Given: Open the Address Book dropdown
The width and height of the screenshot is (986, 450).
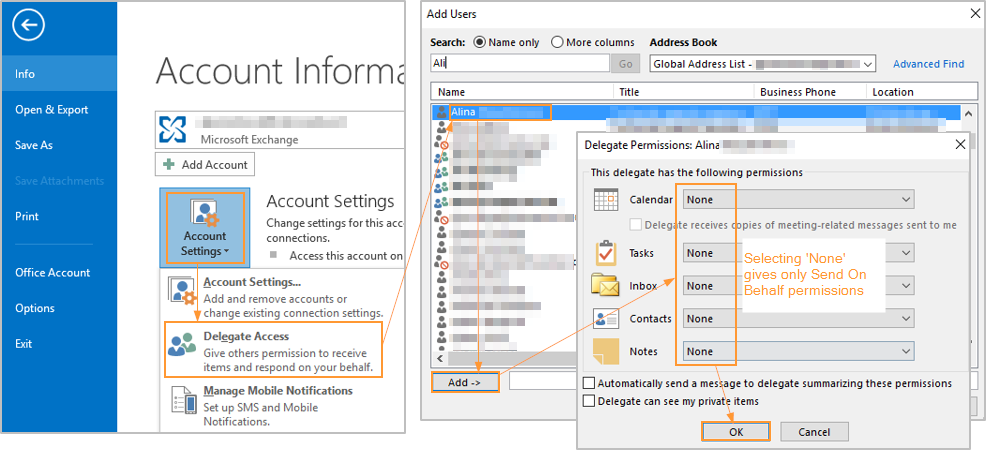Looking at the screenshot, I should click(763, 63).
